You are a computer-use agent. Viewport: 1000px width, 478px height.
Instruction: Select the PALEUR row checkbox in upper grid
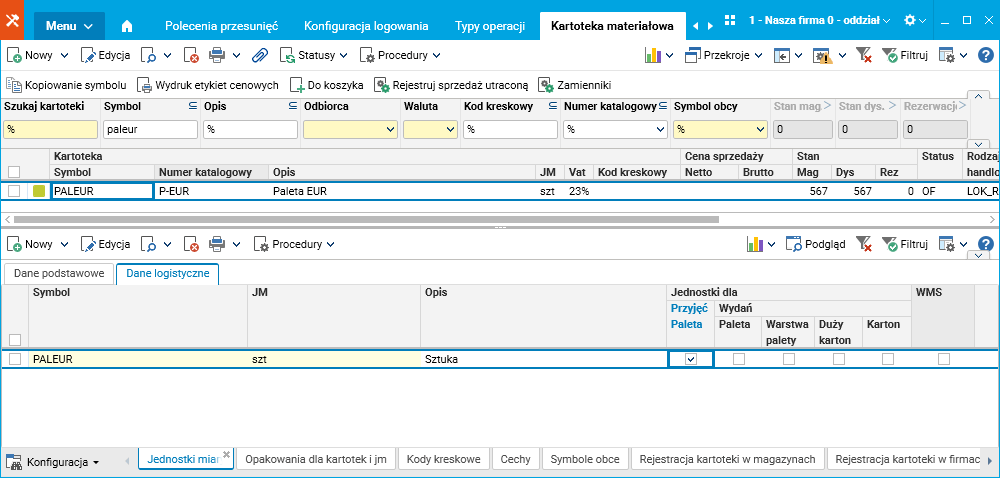coord(15,191)
